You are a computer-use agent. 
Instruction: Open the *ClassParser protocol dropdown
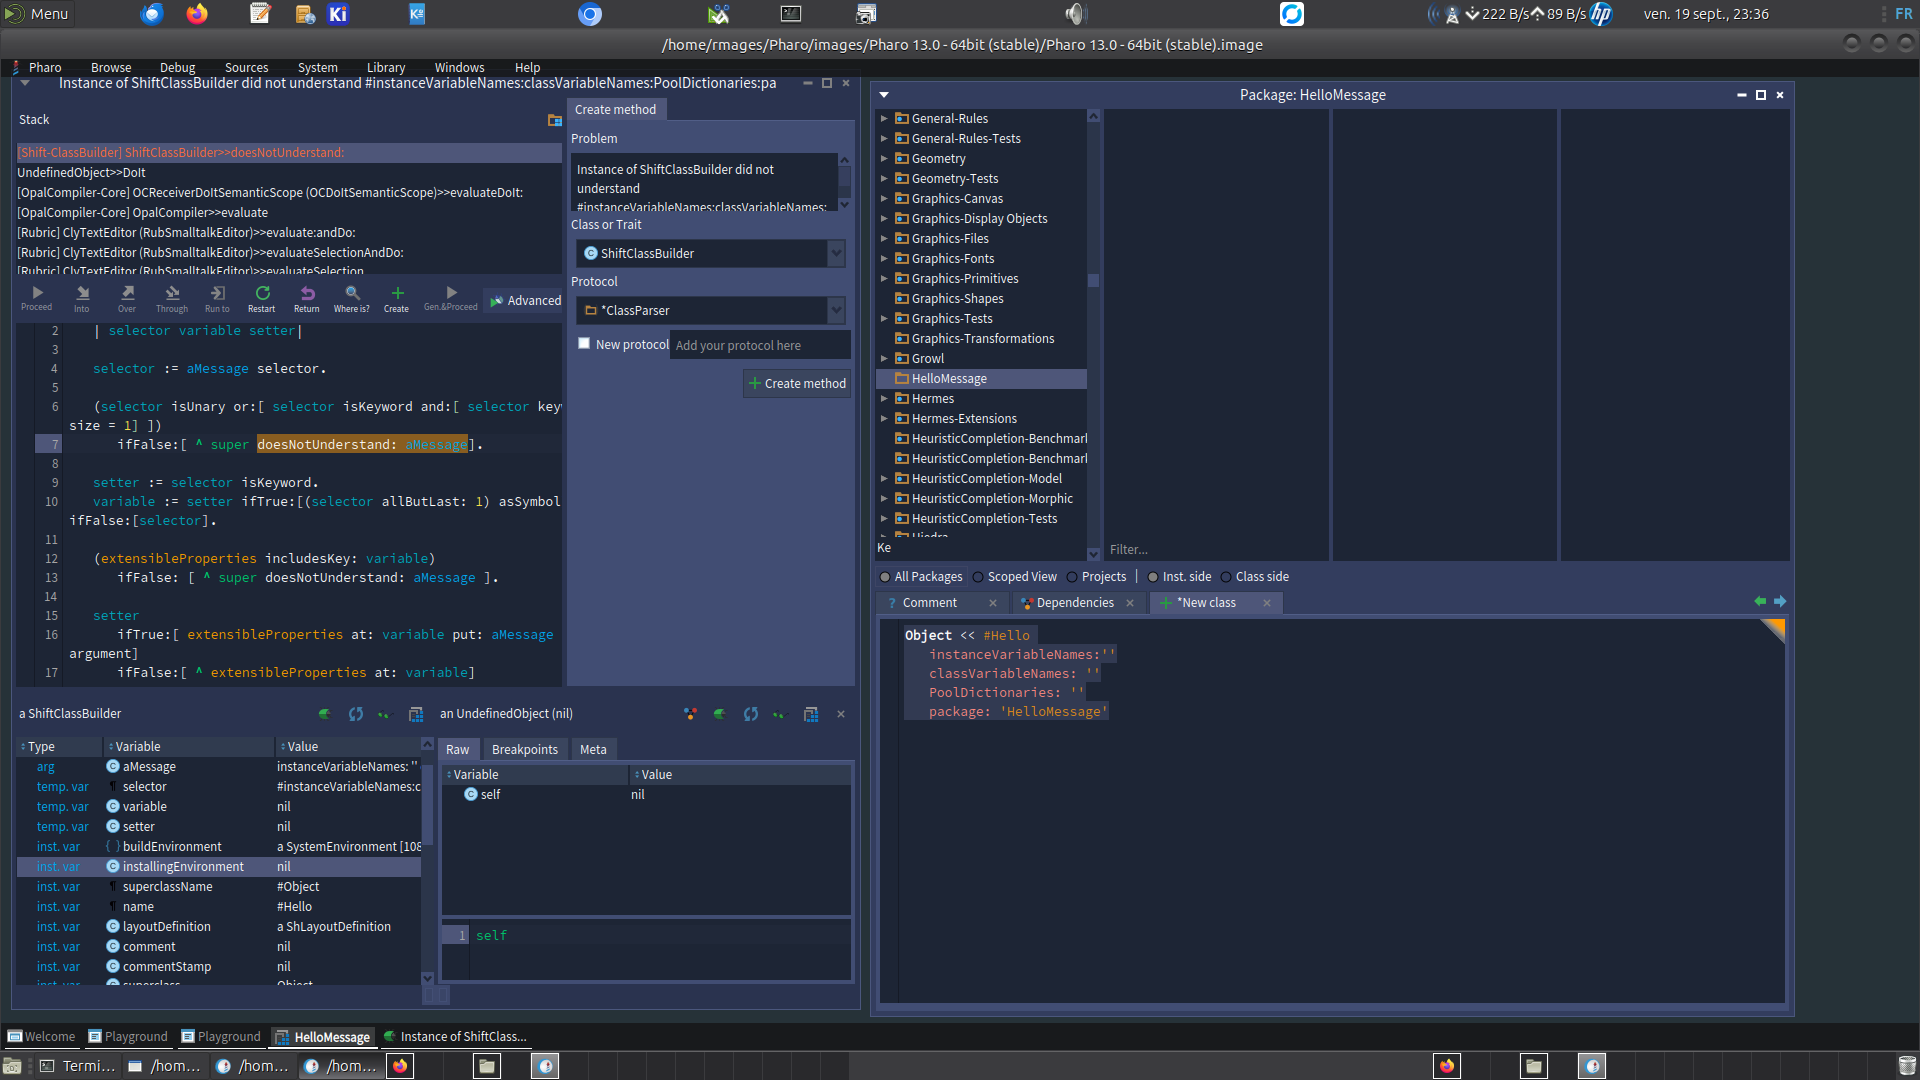click(x=836, y=310)
